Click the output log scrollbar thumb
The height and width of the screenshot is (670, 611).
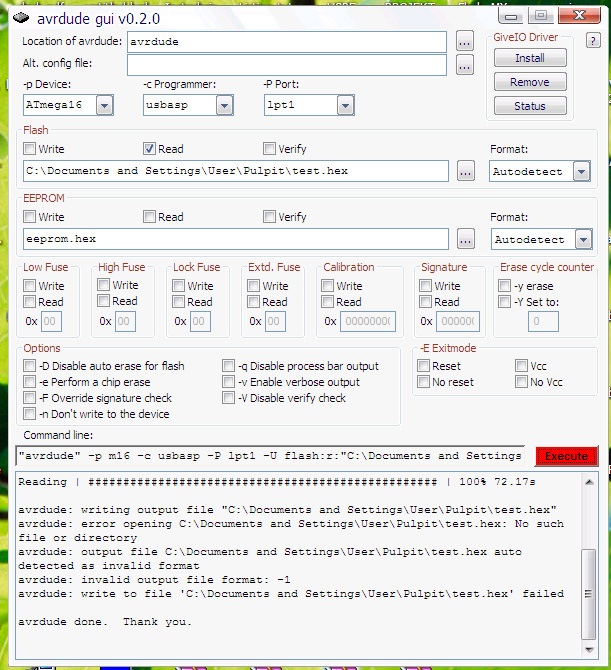pos(589,594)
